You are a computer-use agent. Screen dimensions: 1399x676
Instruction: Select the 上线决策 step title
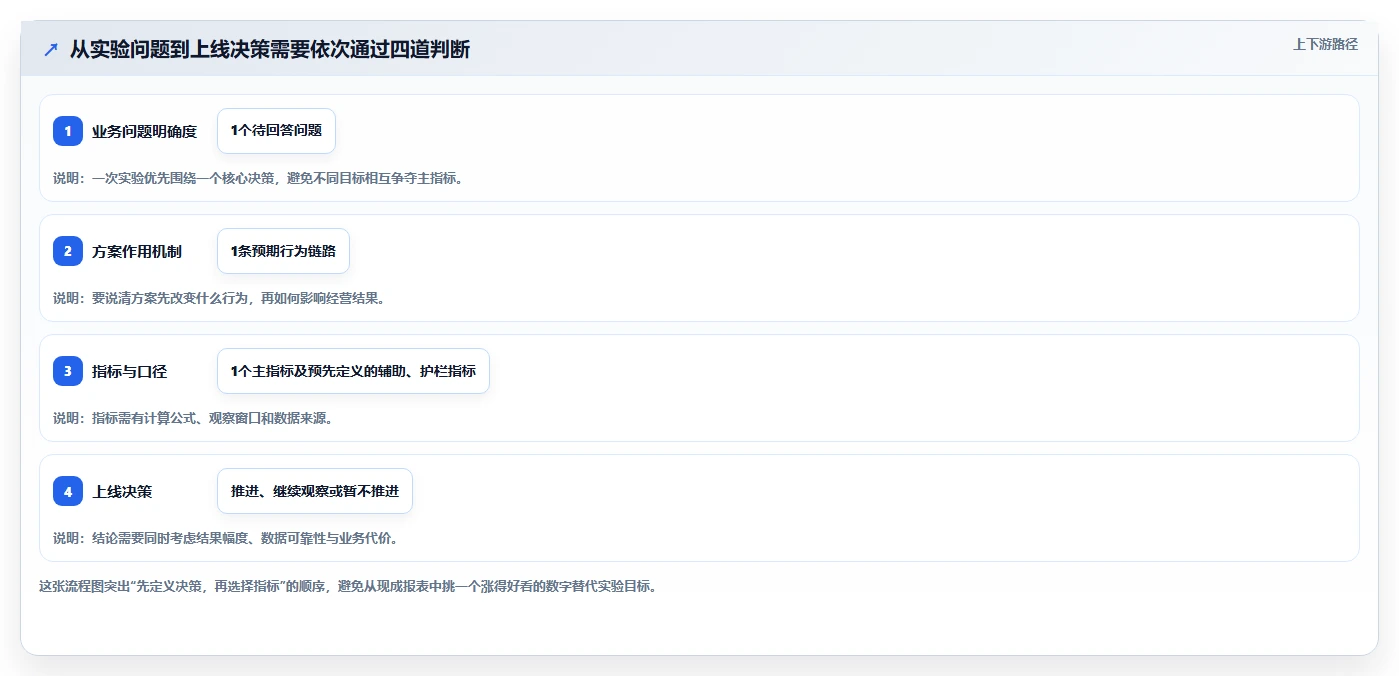(122, 491)
